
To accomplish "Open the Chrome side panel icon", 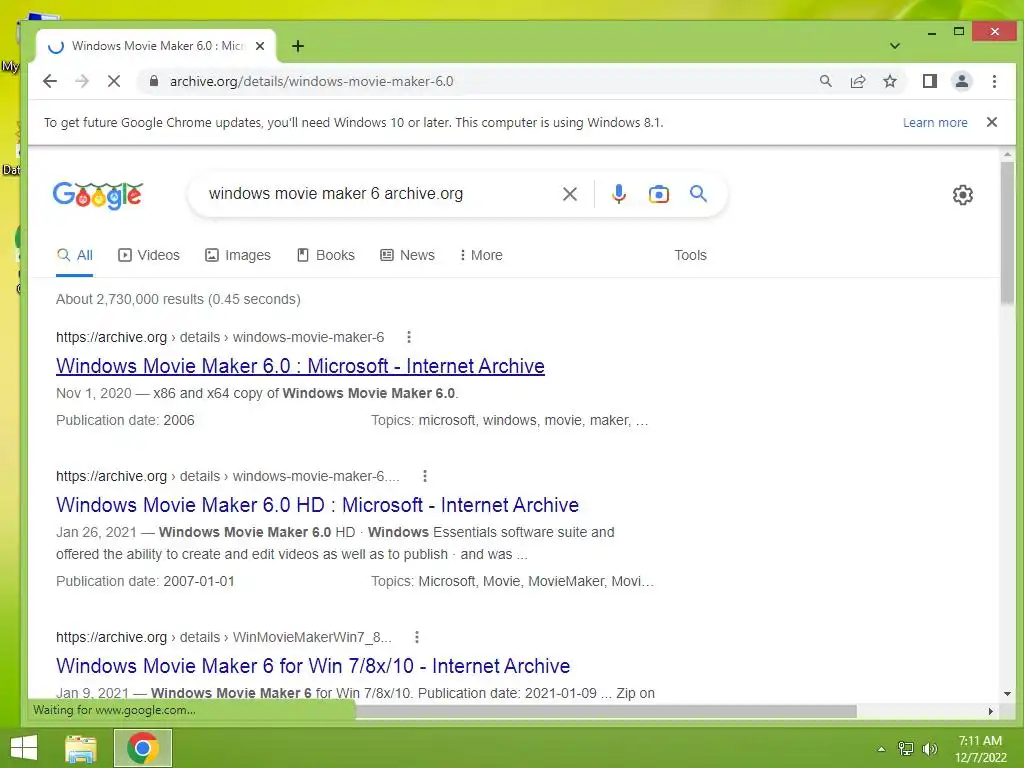I will pyautogui.click(x=929, y=81).
